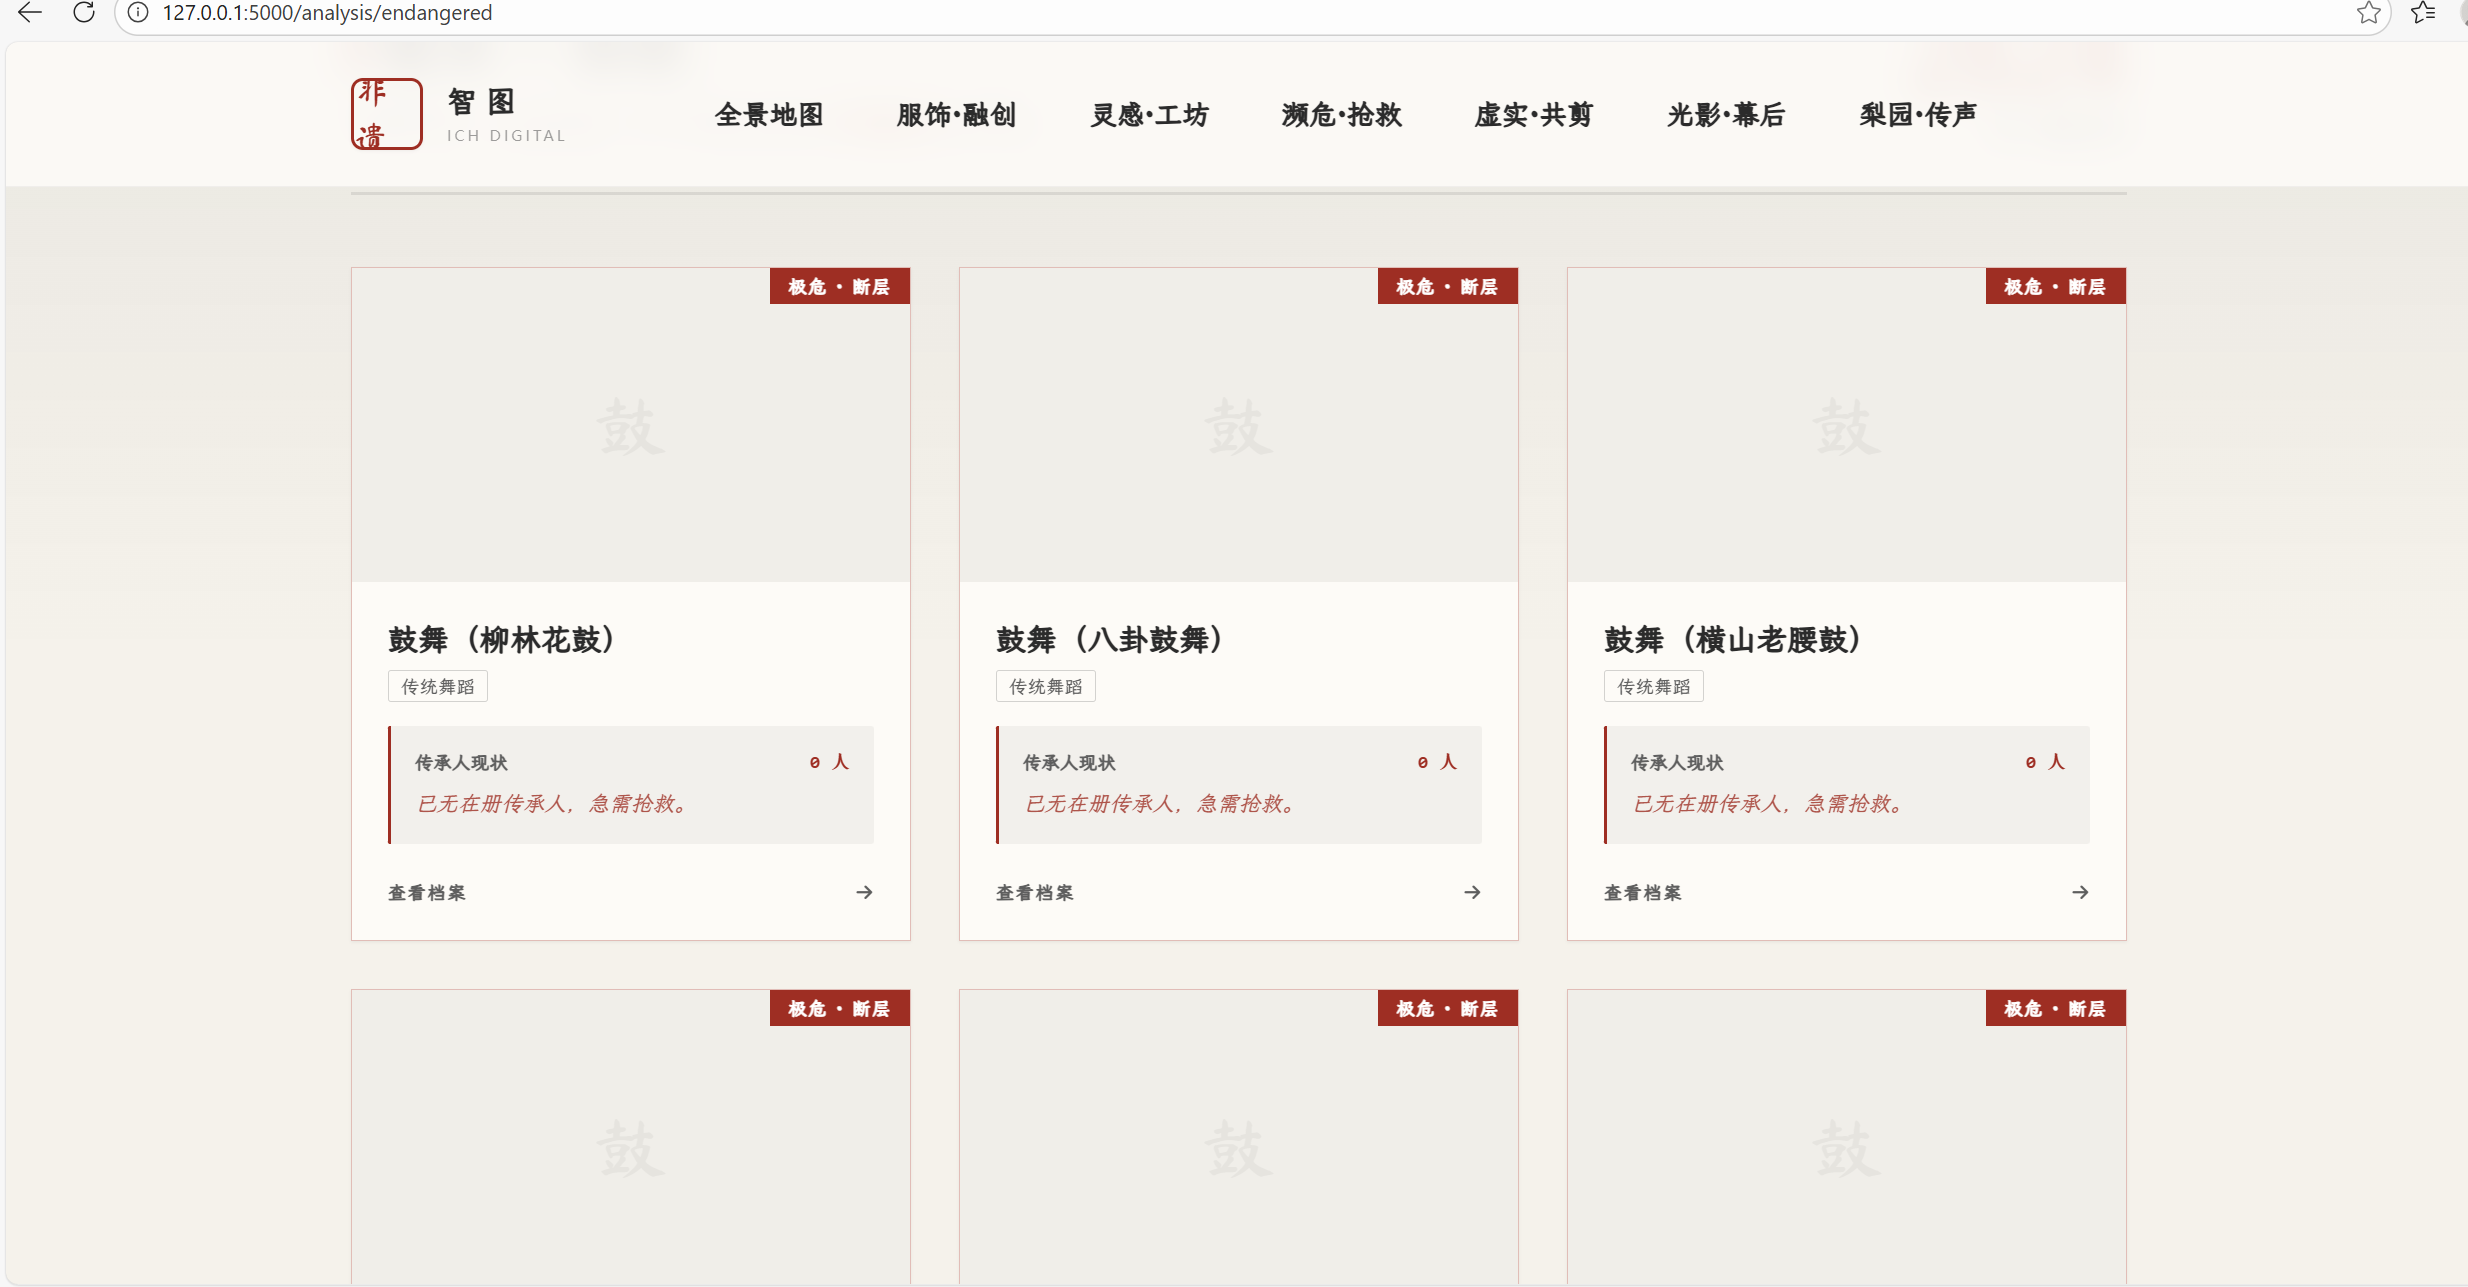Viewport: 2468px width, 1287px height.
Task: Go to 梨园·传声 page
Action: click(x=1917, y=115)
